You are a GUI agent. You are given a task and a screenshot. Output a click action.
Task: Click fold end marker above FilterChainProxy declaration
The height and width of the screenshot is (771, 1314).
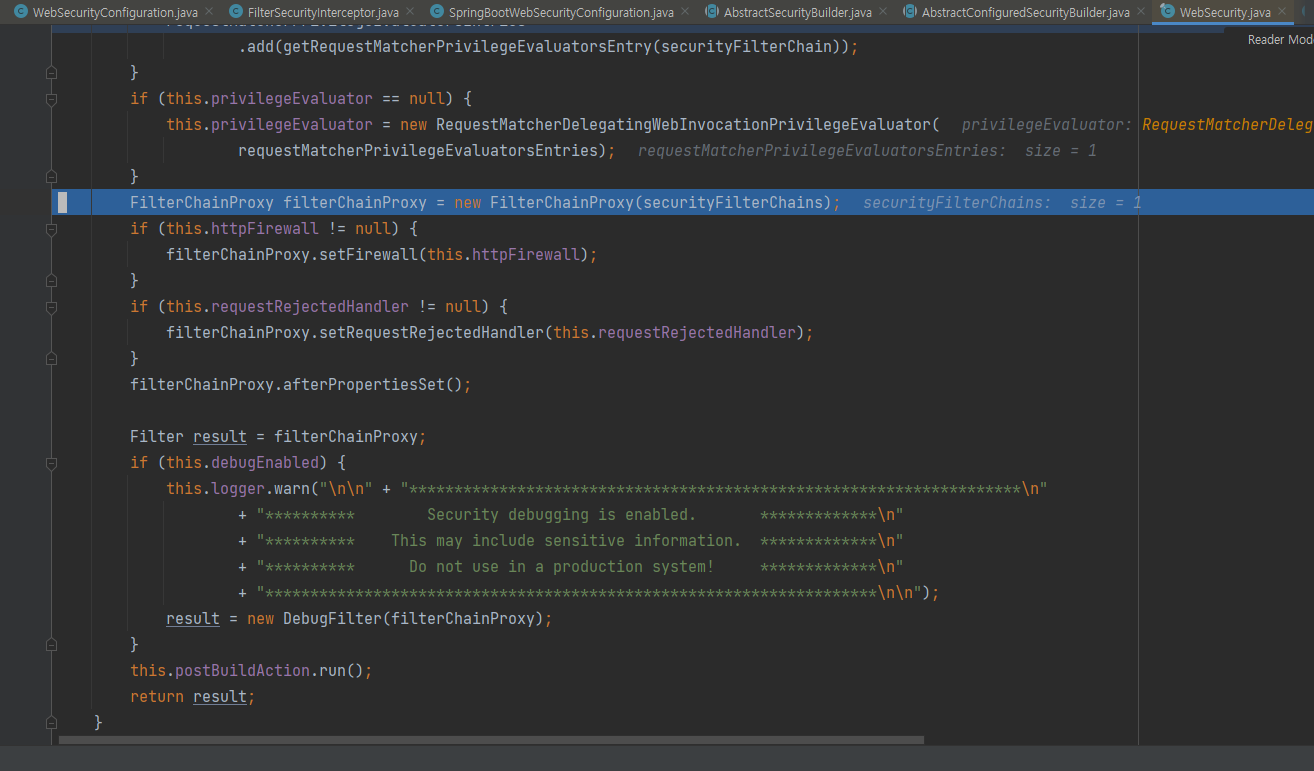(51, 177)
